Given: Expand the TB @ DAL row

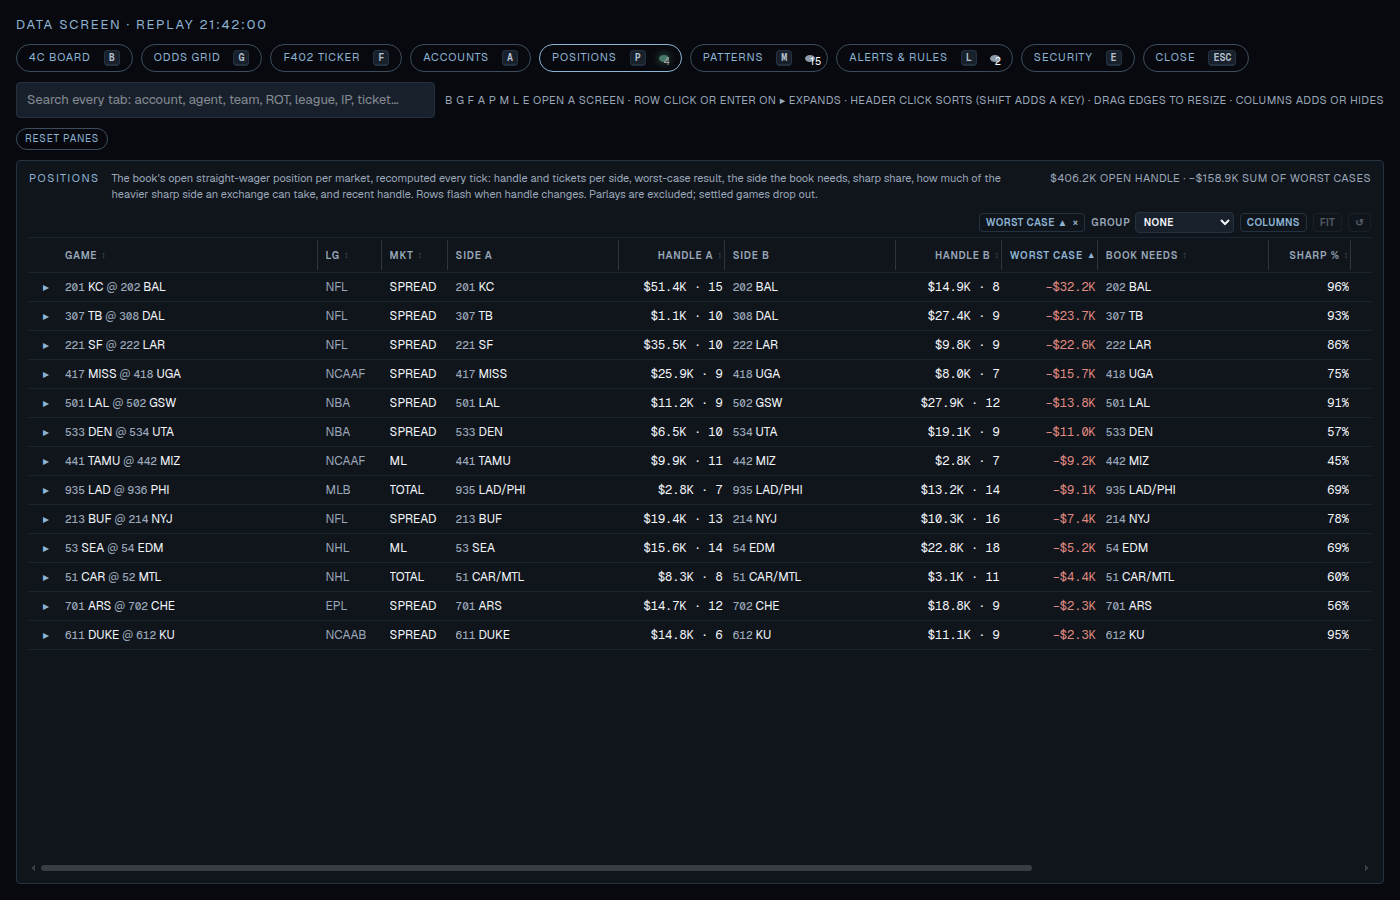Looking at the screenshot, I should [x=46, y=317].
